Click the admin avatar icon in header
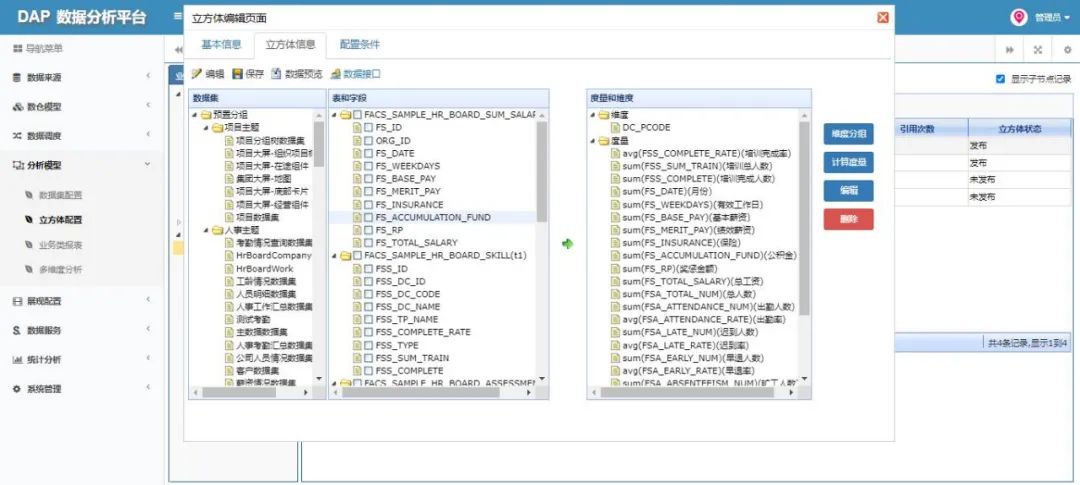1080x485 pixels. click(1019, 17)
